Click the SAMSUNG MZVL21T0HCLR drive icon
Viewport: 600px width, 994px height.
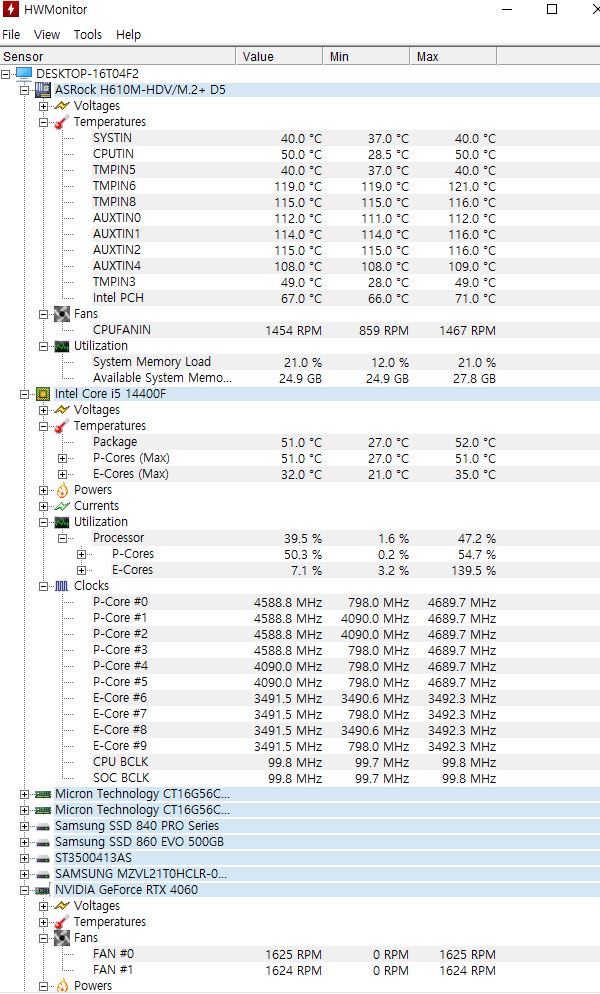point(42,874)
